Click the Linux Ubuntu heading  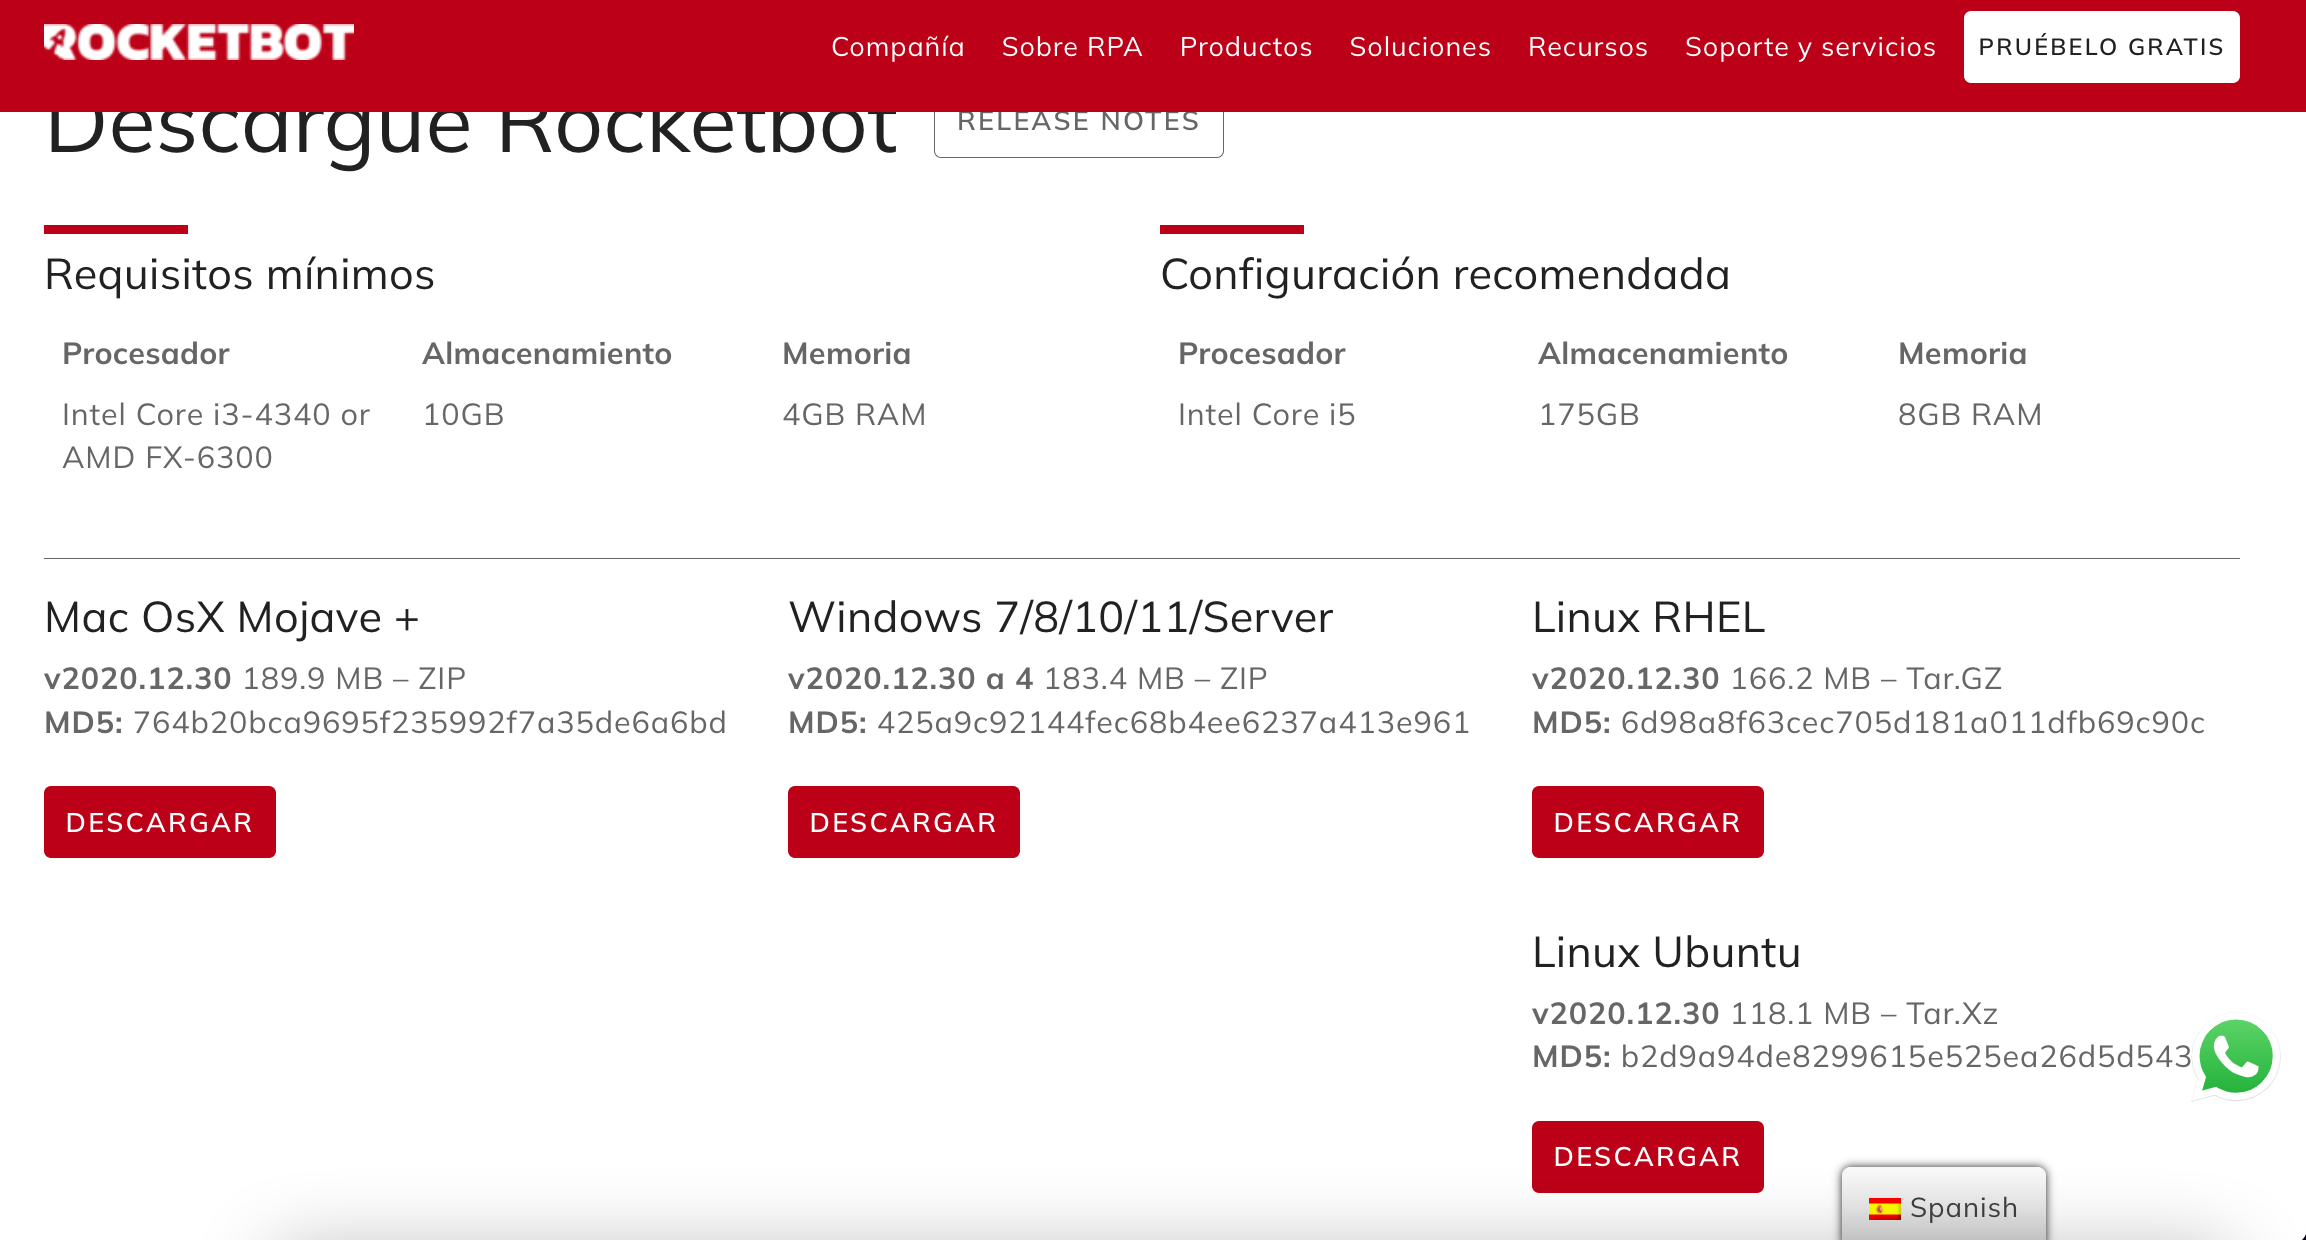tap(1667, 953)
